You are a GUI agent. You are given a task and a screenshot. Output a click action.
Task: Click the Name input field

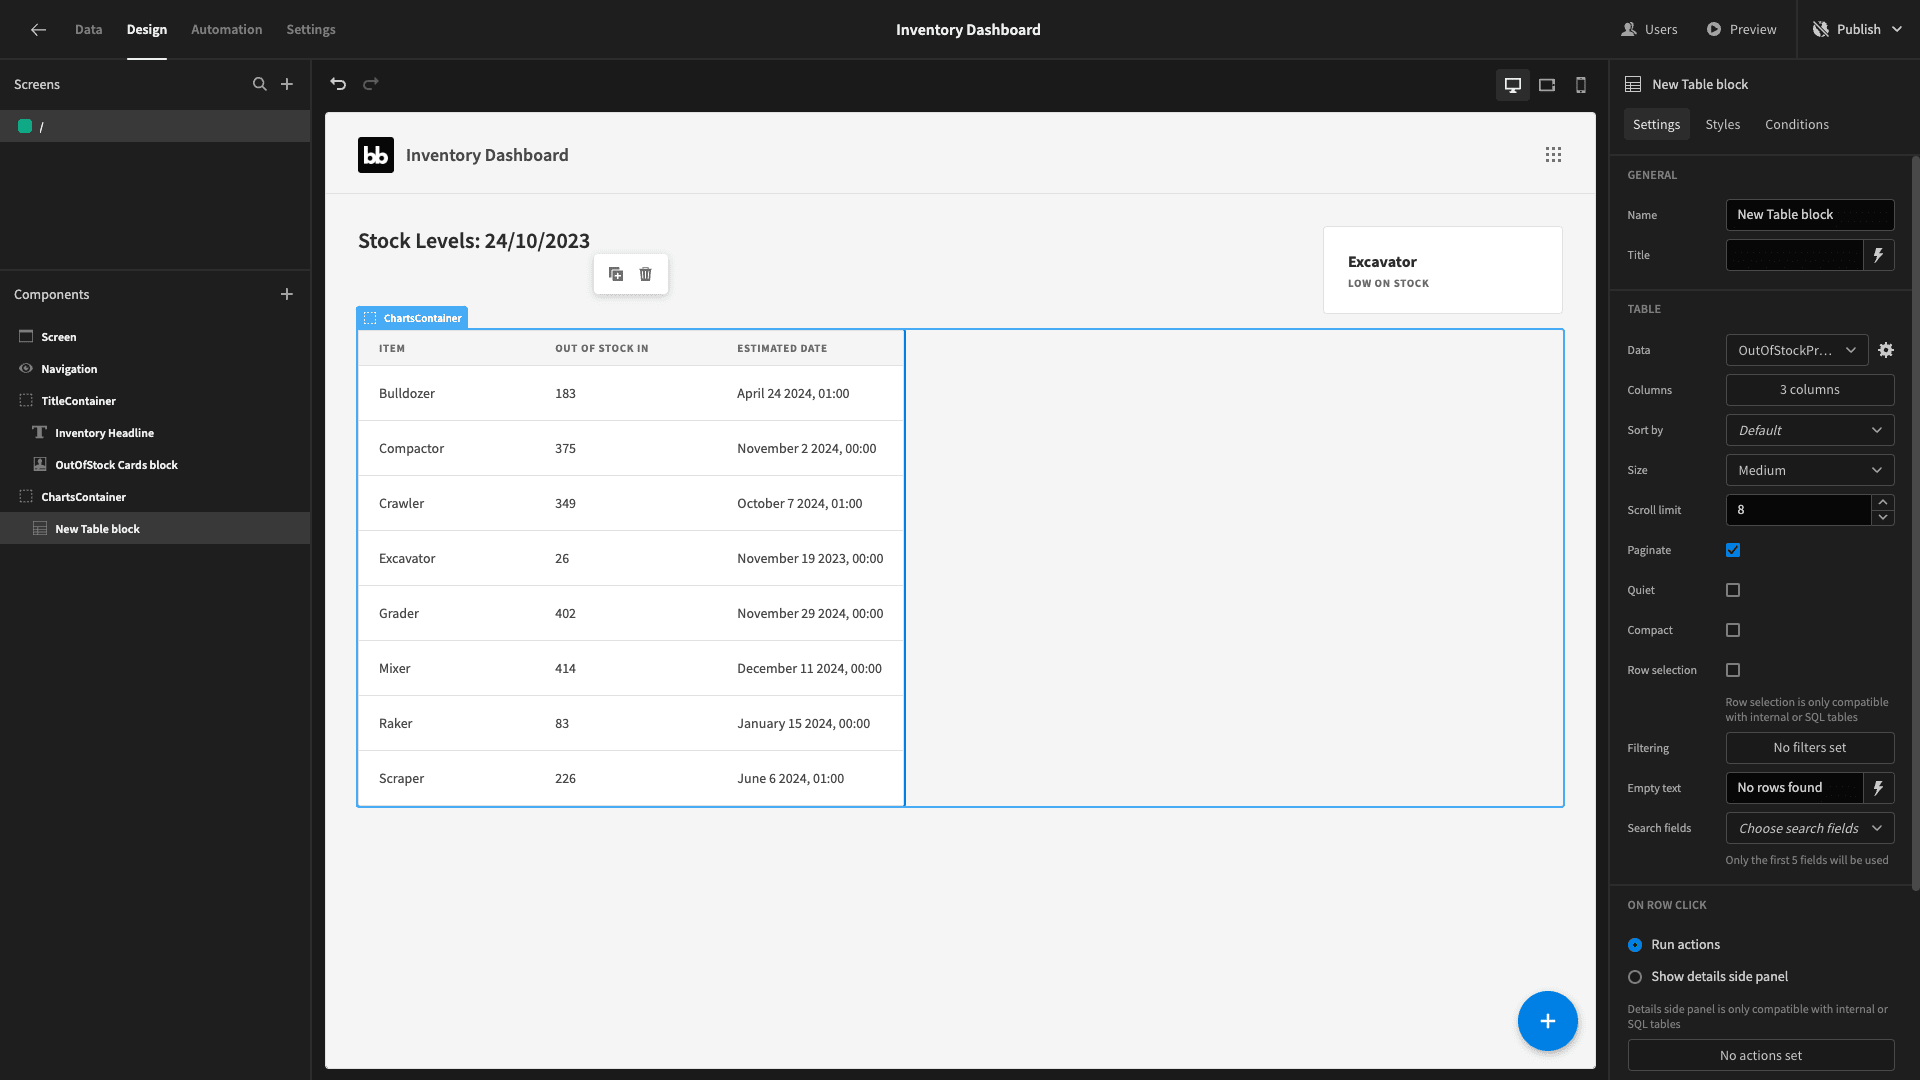(1810, 215)
